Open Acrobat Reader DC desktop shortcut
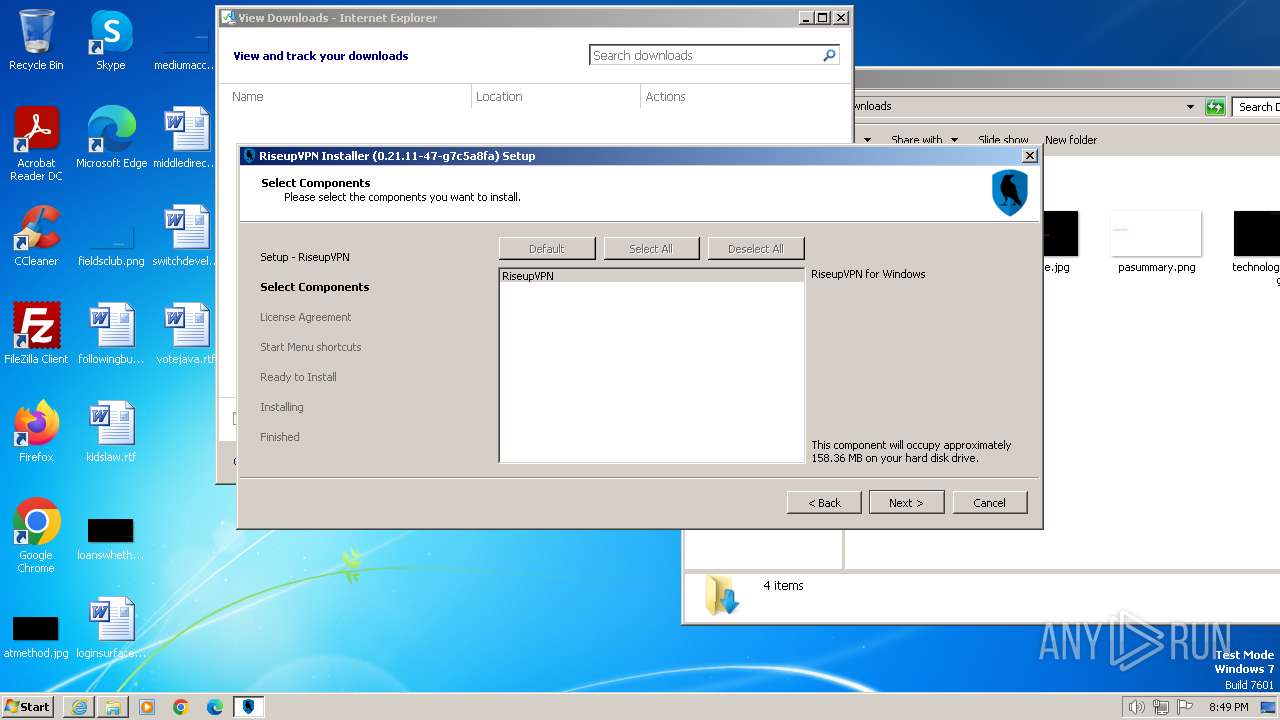 (x=36, y=143)
